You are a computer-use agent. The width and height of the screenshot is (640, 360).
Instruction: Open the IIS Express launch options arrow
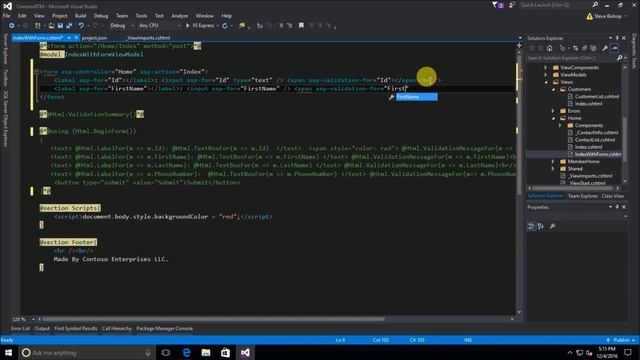tap(218, 26)
